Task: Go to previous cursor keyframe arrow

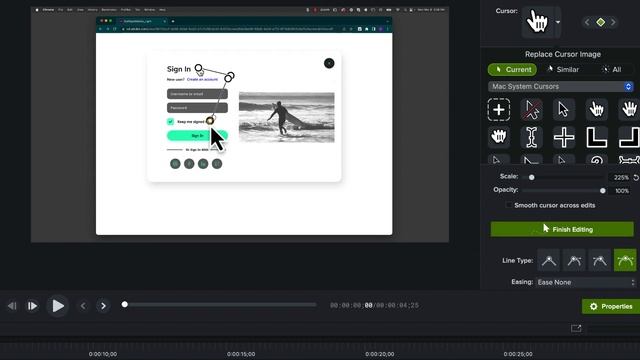Action: click(x=587, y=22)
